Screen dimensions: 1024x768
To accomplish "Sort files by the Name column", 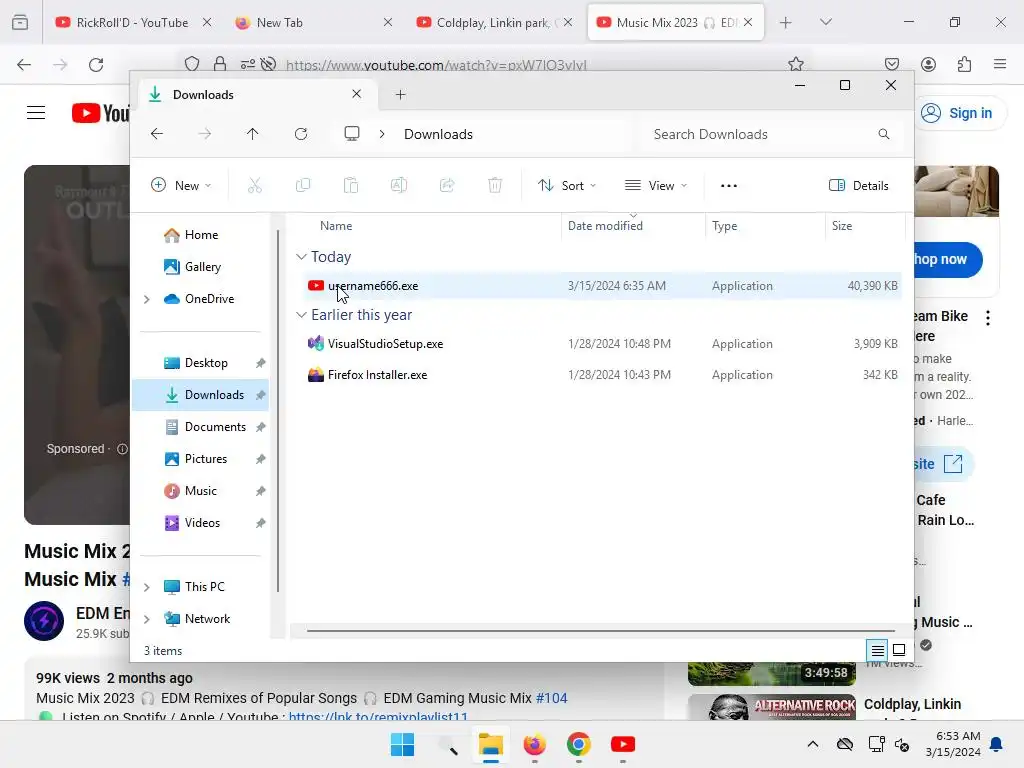I will pyautogui.click(x=336, y=225).
